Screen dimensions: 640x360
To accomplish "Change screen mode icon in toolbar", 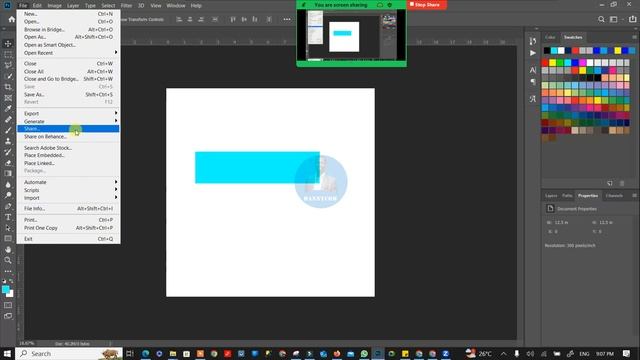I will [8, 316].
